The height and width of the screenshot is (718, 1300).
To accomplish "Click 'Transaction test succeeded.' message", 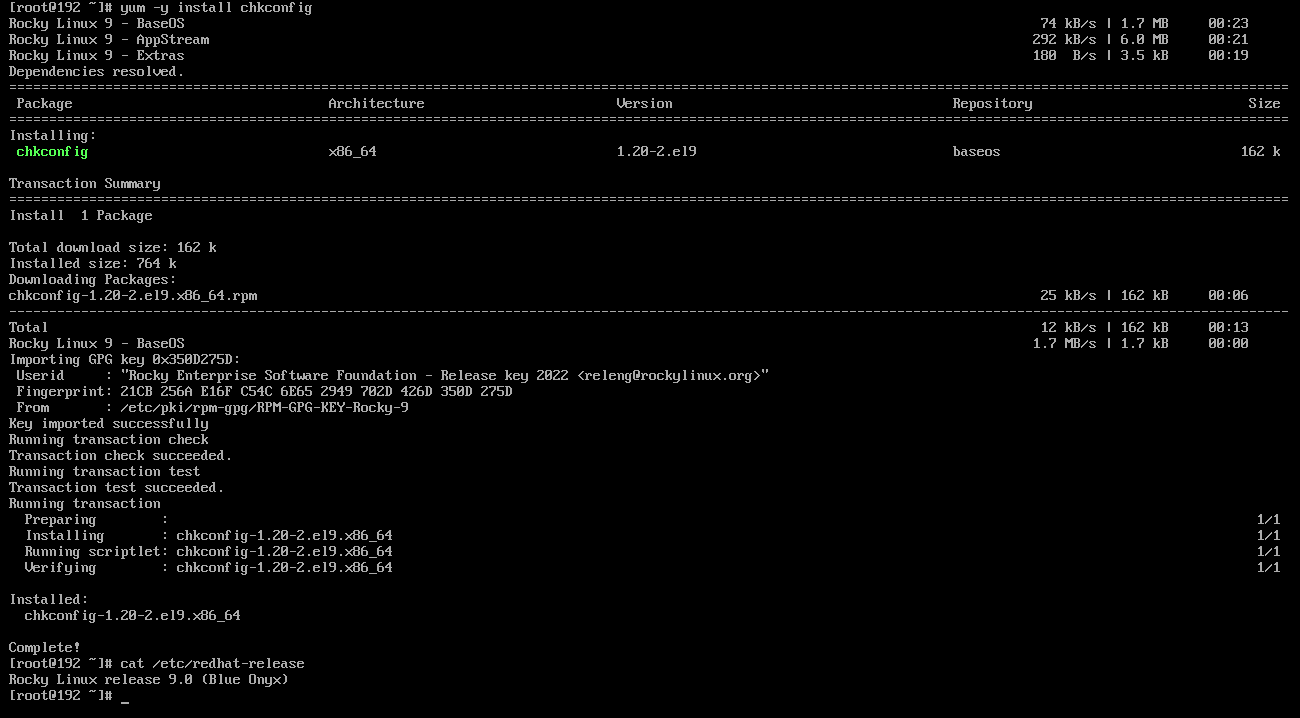I will [117, 488].
